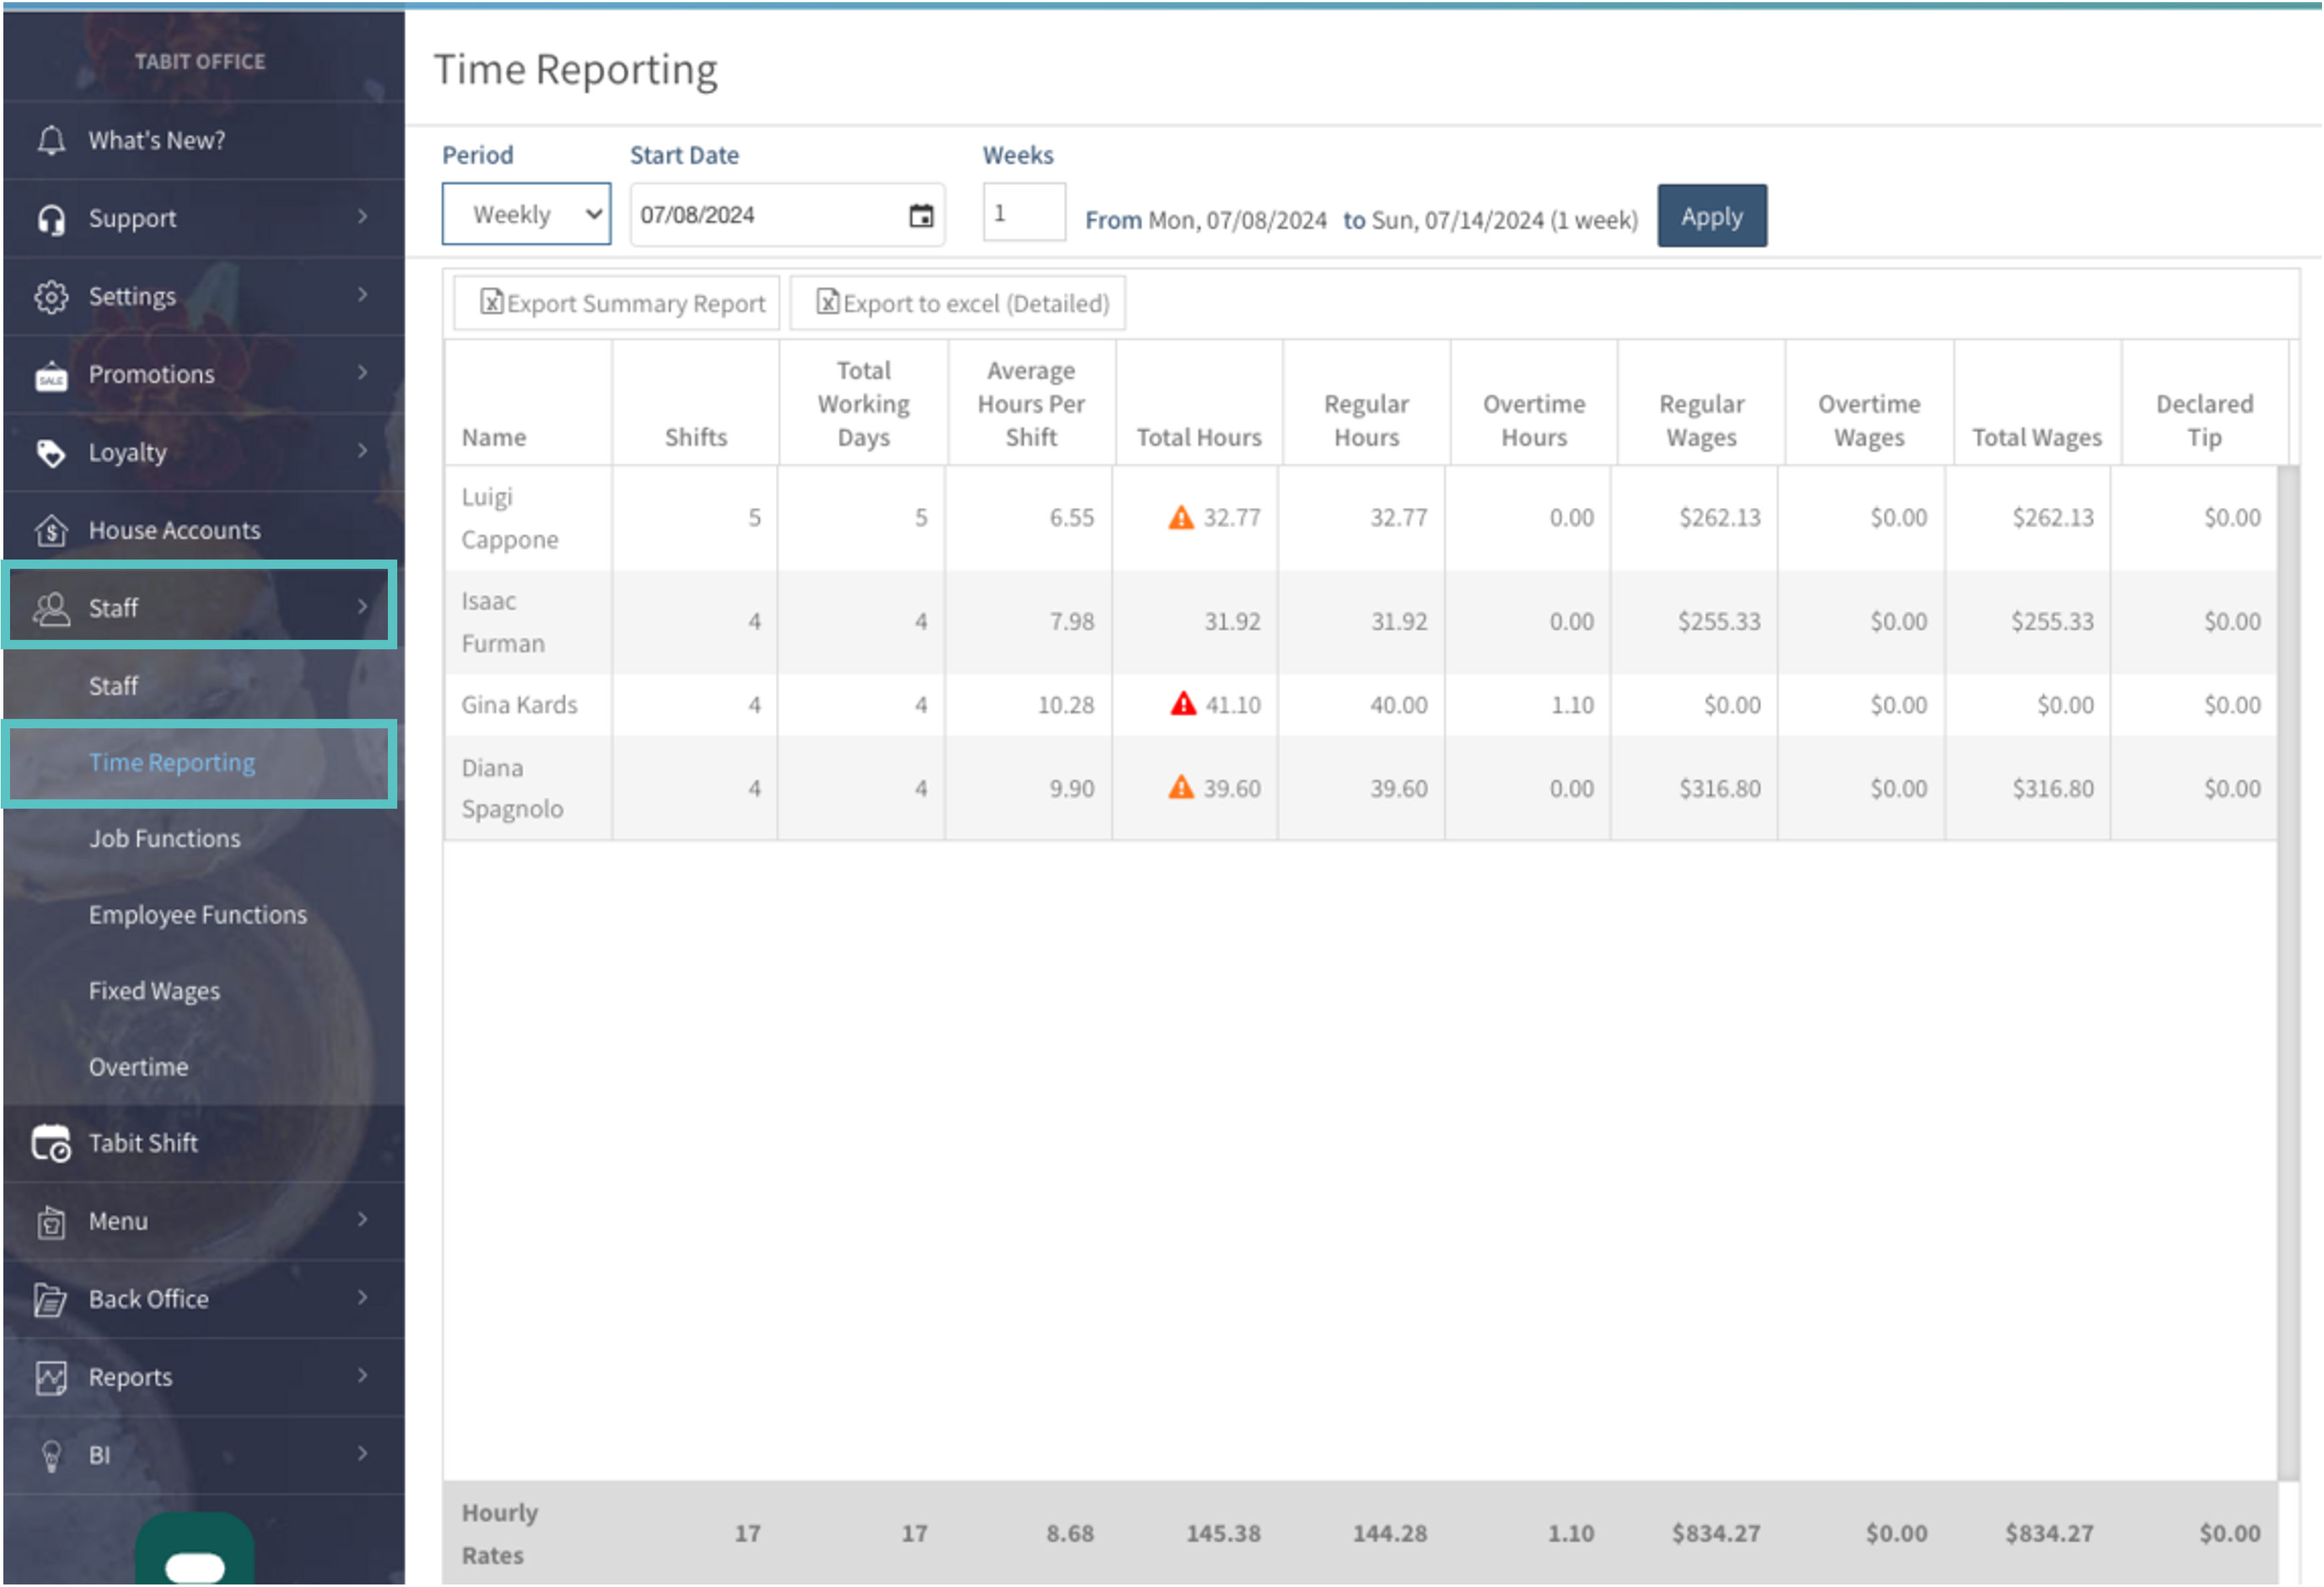Click Export Summary Report button

[x=621, y=303]
